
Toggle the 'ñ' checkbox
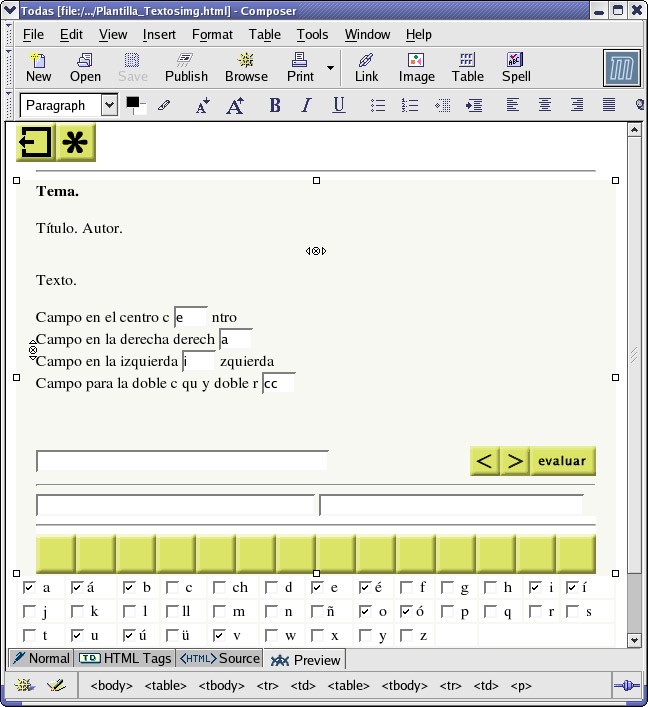[x=317, y=611]
